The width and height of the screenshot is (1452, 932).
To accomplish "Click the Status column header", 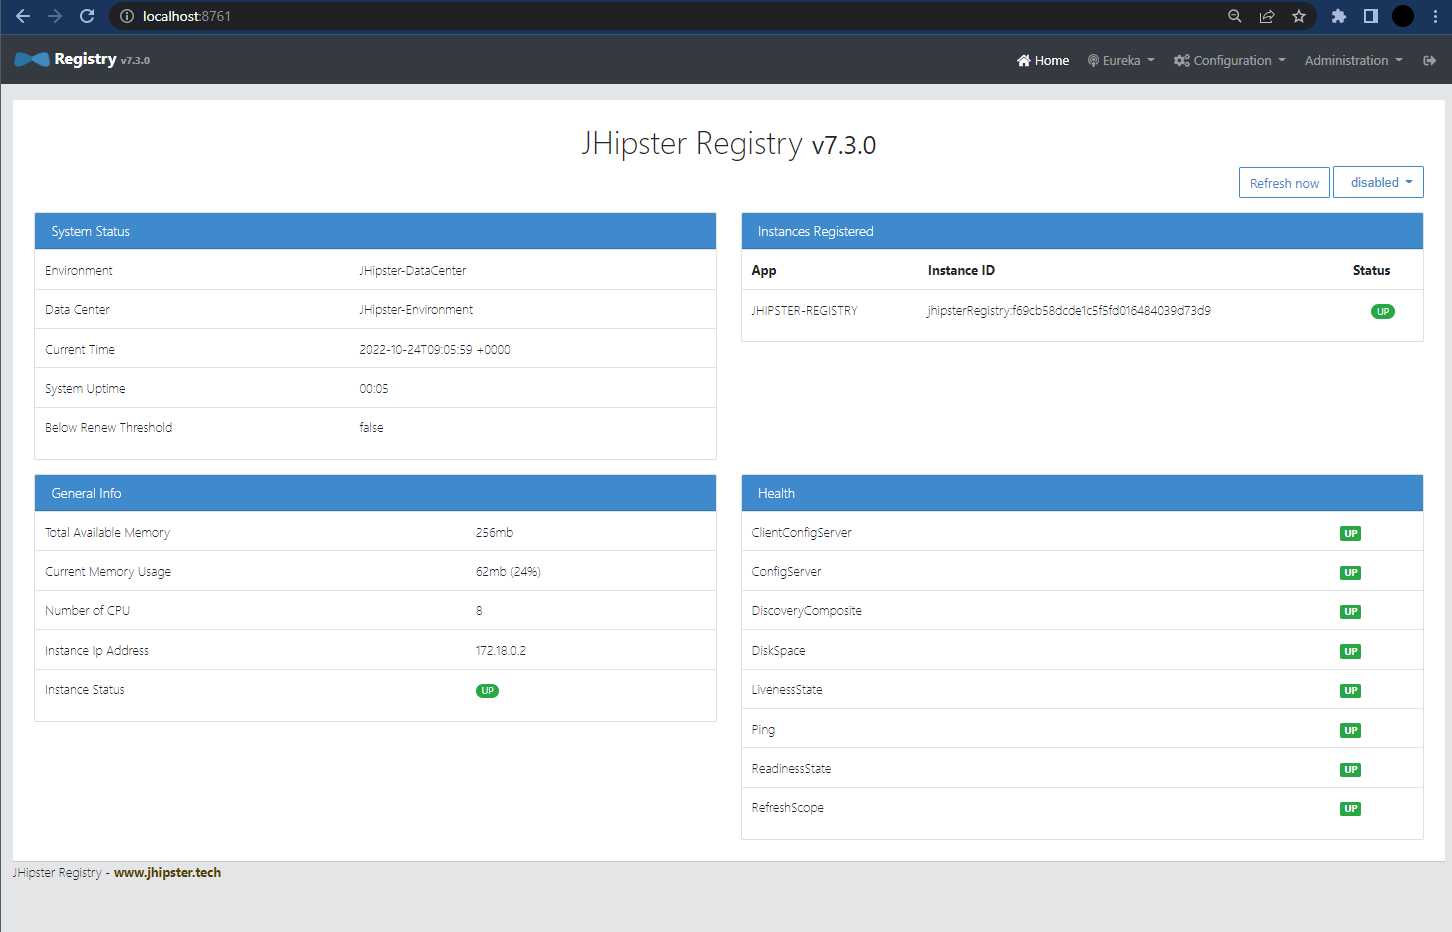I will click(1371, 271).
